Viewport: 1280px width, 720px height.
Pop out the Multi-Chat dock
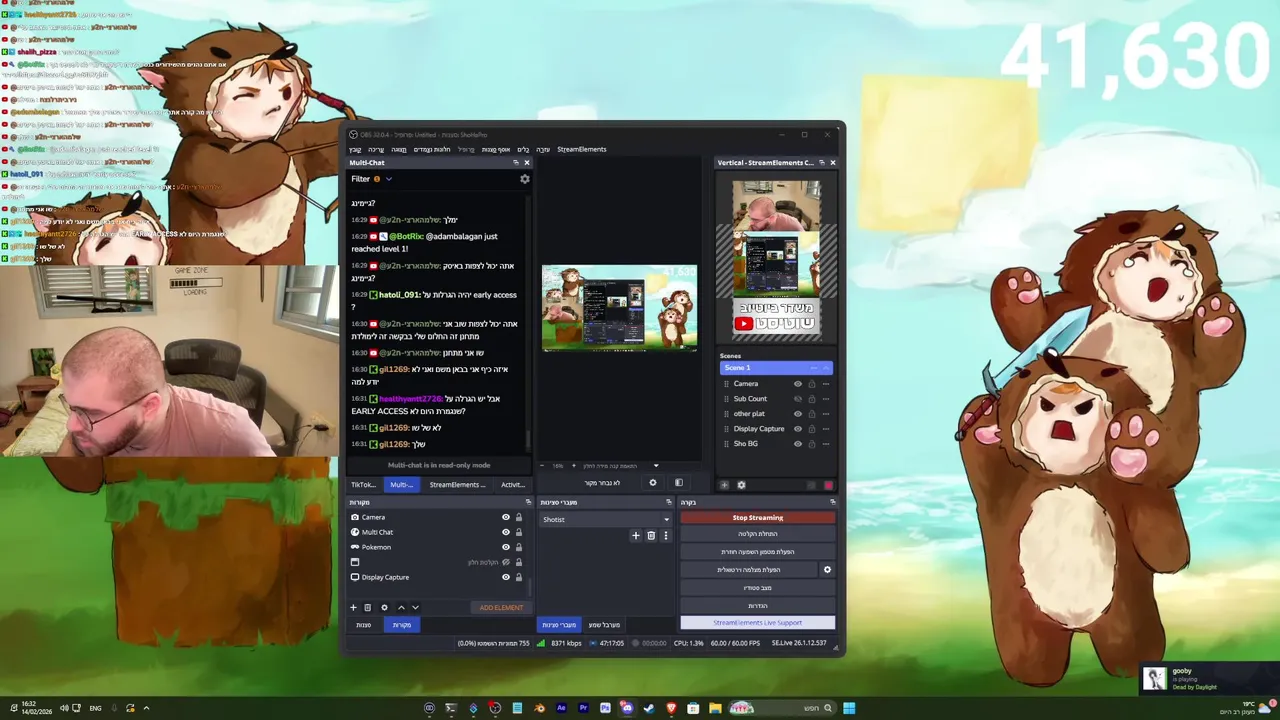[x=516, y=163]
